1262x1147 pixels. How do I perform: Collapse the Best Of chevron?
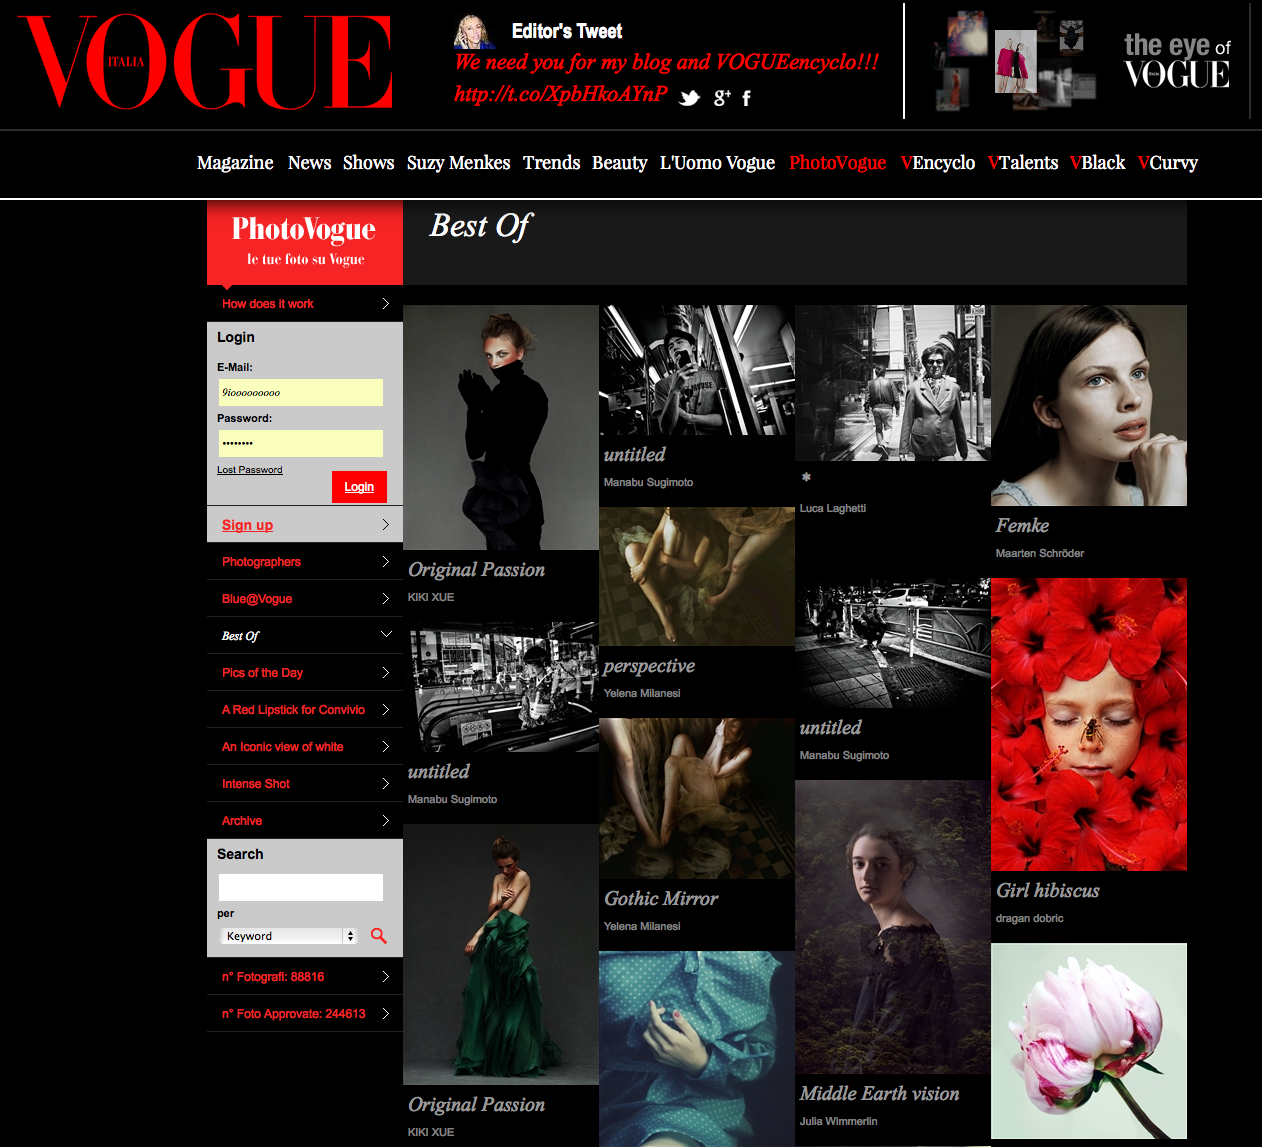point(386,634)
